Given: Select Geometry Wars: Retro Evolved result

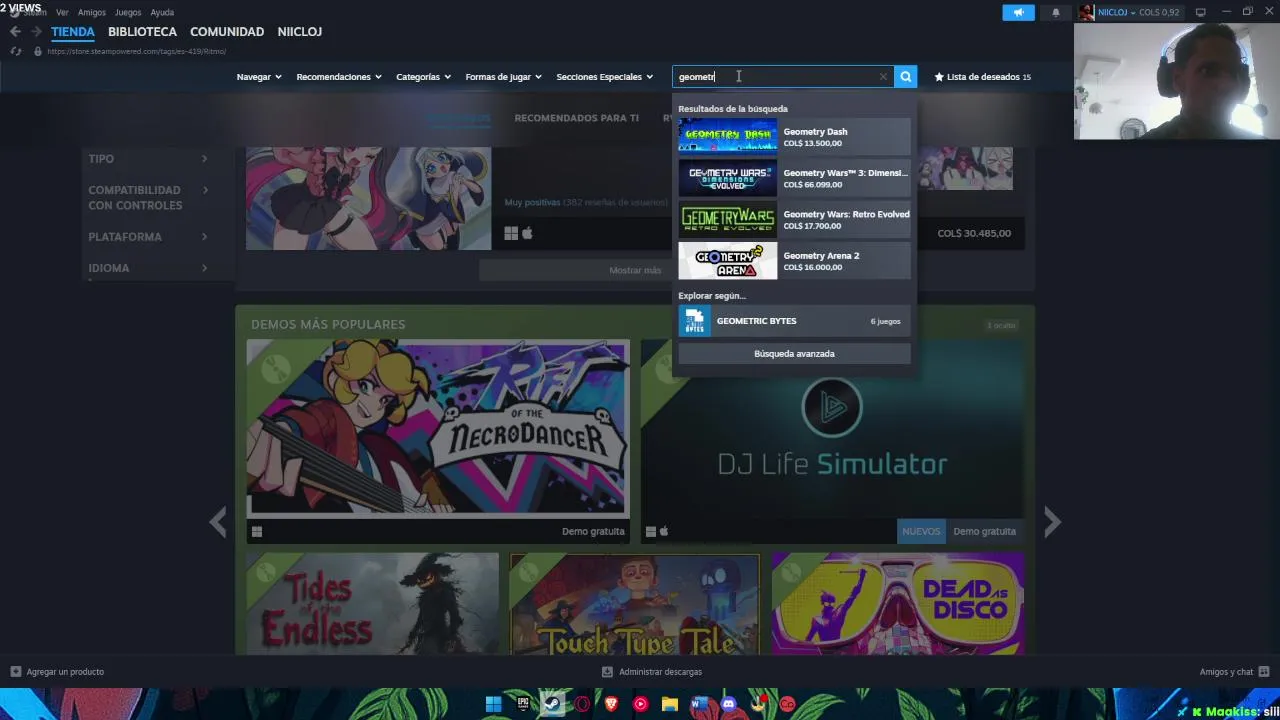Looking at the screenshot, I should click(794, 220).
